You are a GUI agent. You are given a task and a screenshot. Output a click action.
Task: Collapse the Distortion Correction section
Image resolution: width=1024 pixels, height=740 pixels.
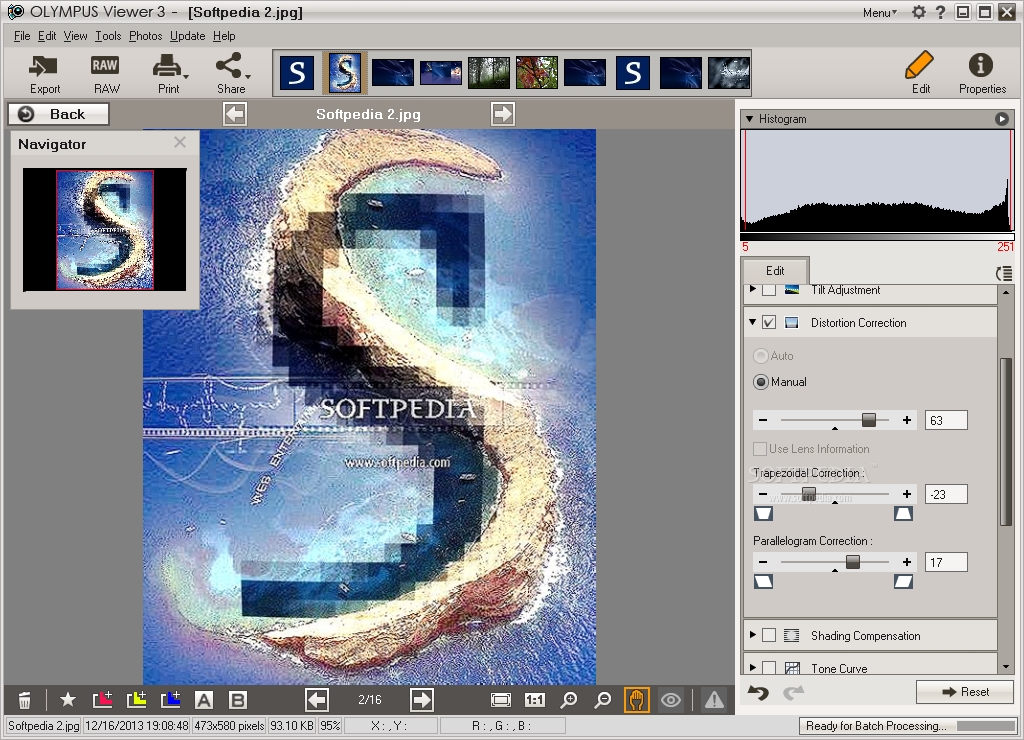[752, 322]
